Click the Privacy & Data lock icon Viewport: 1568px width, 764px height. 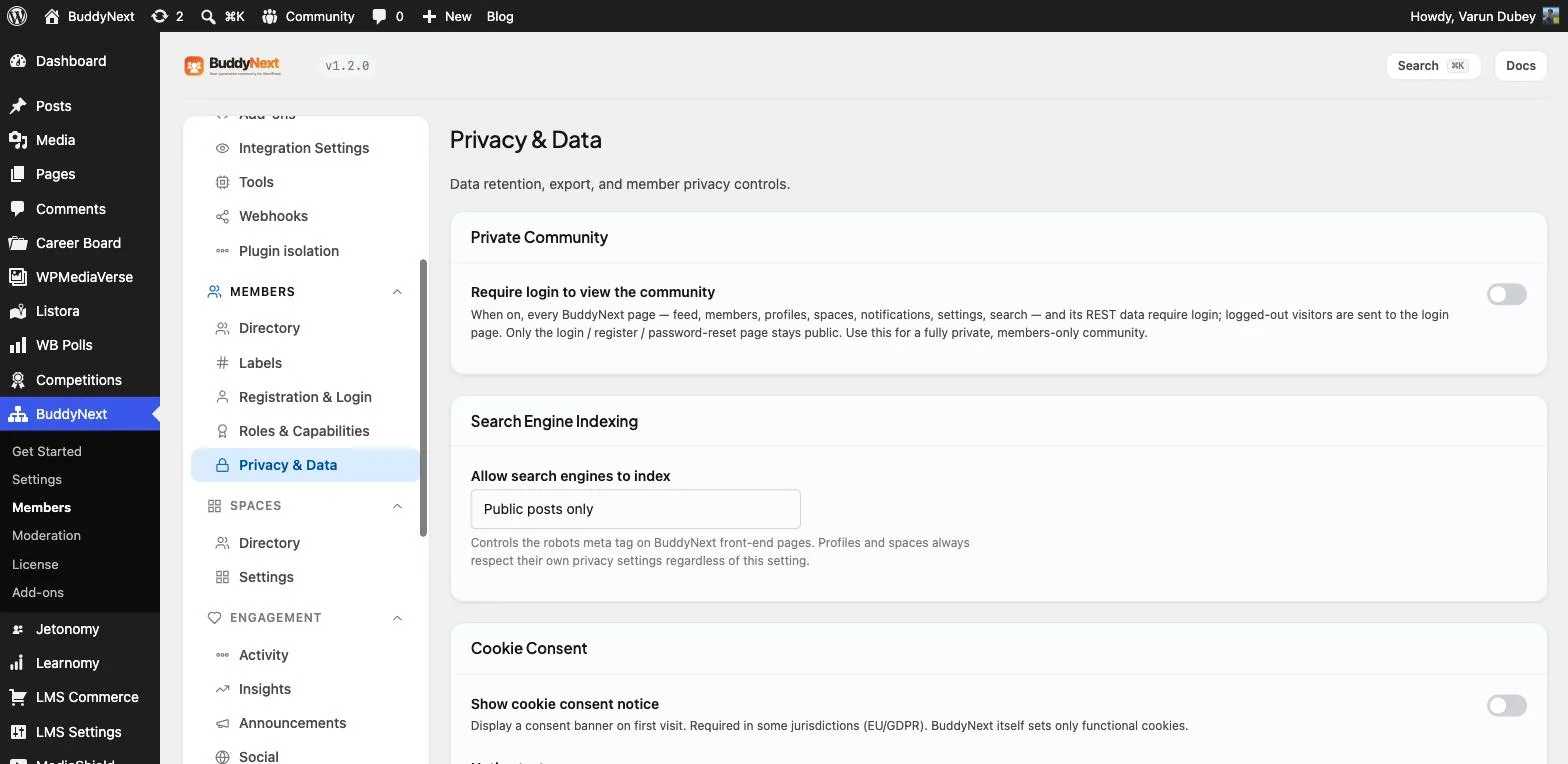click(x=222, y=465)
